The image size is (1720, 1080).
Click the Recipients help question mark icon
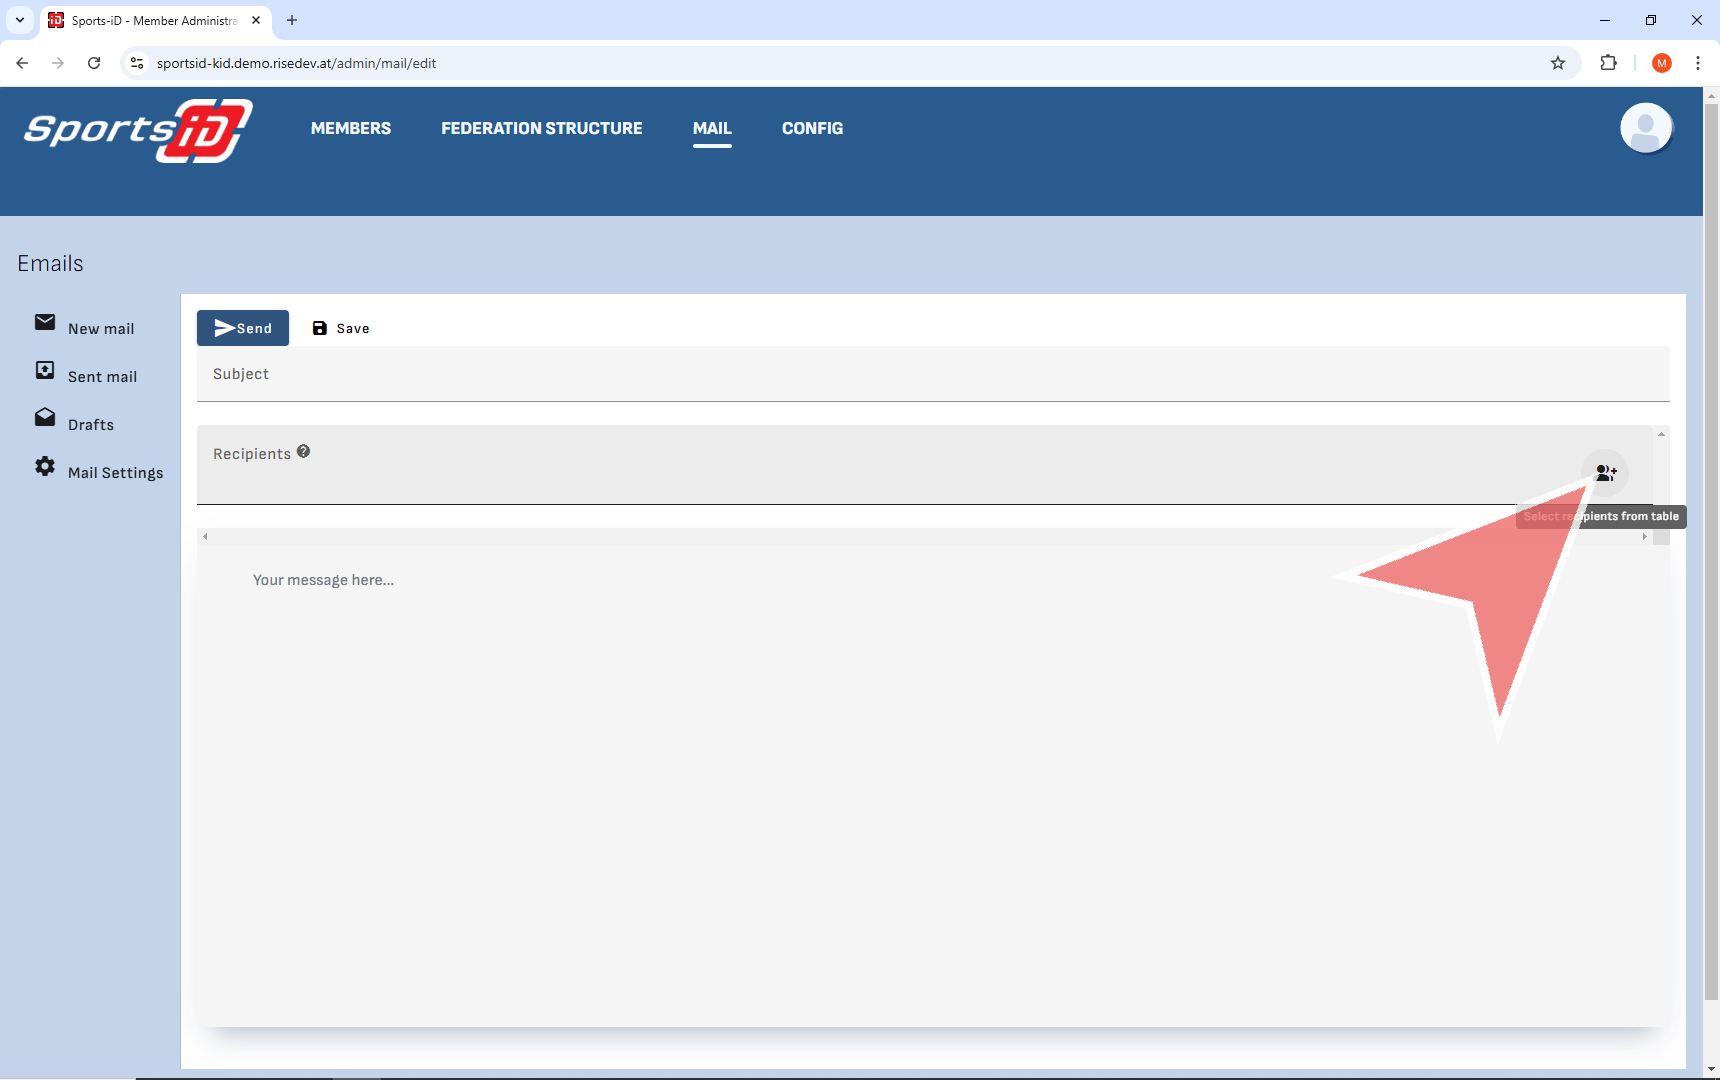click(303, 452)
